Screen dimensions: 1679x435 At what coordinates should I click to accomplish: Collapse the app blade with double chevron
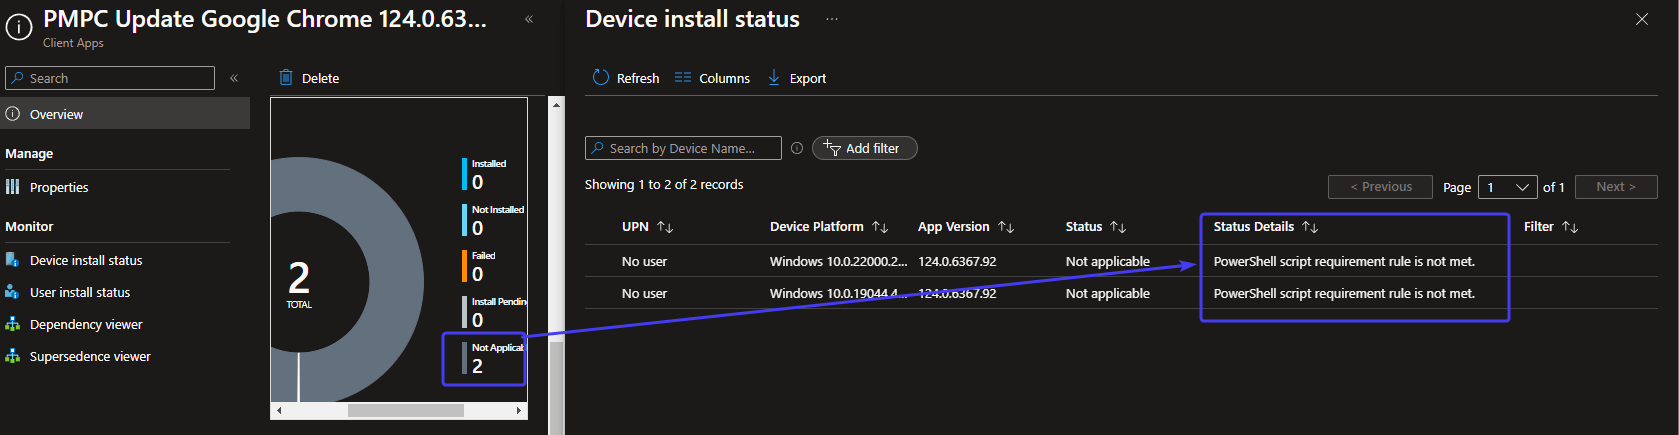coord(529,19)
